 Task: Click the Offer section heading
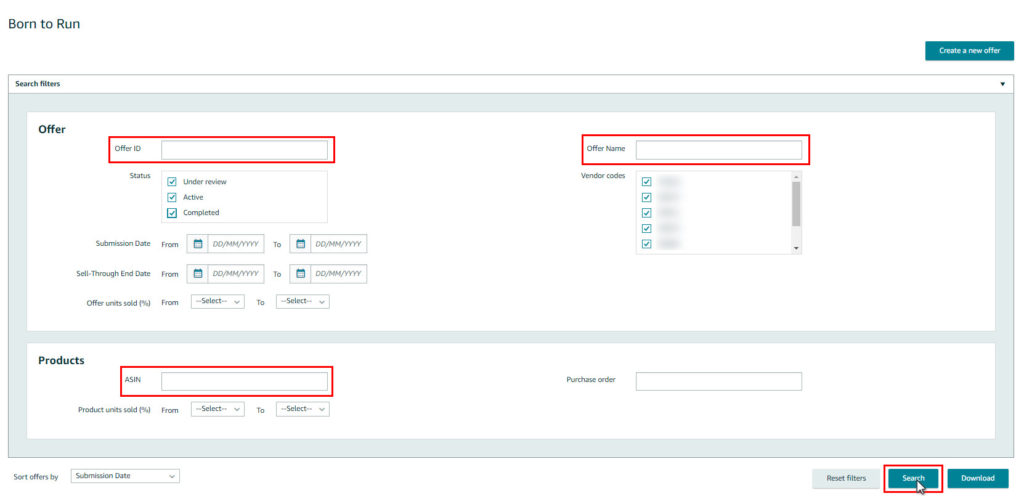click(x=52, y=129)
